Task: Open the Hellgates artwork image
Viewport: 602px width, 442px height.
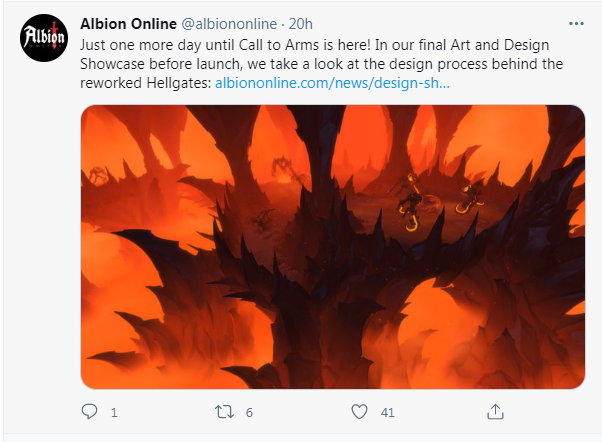Action: (333, 247)
